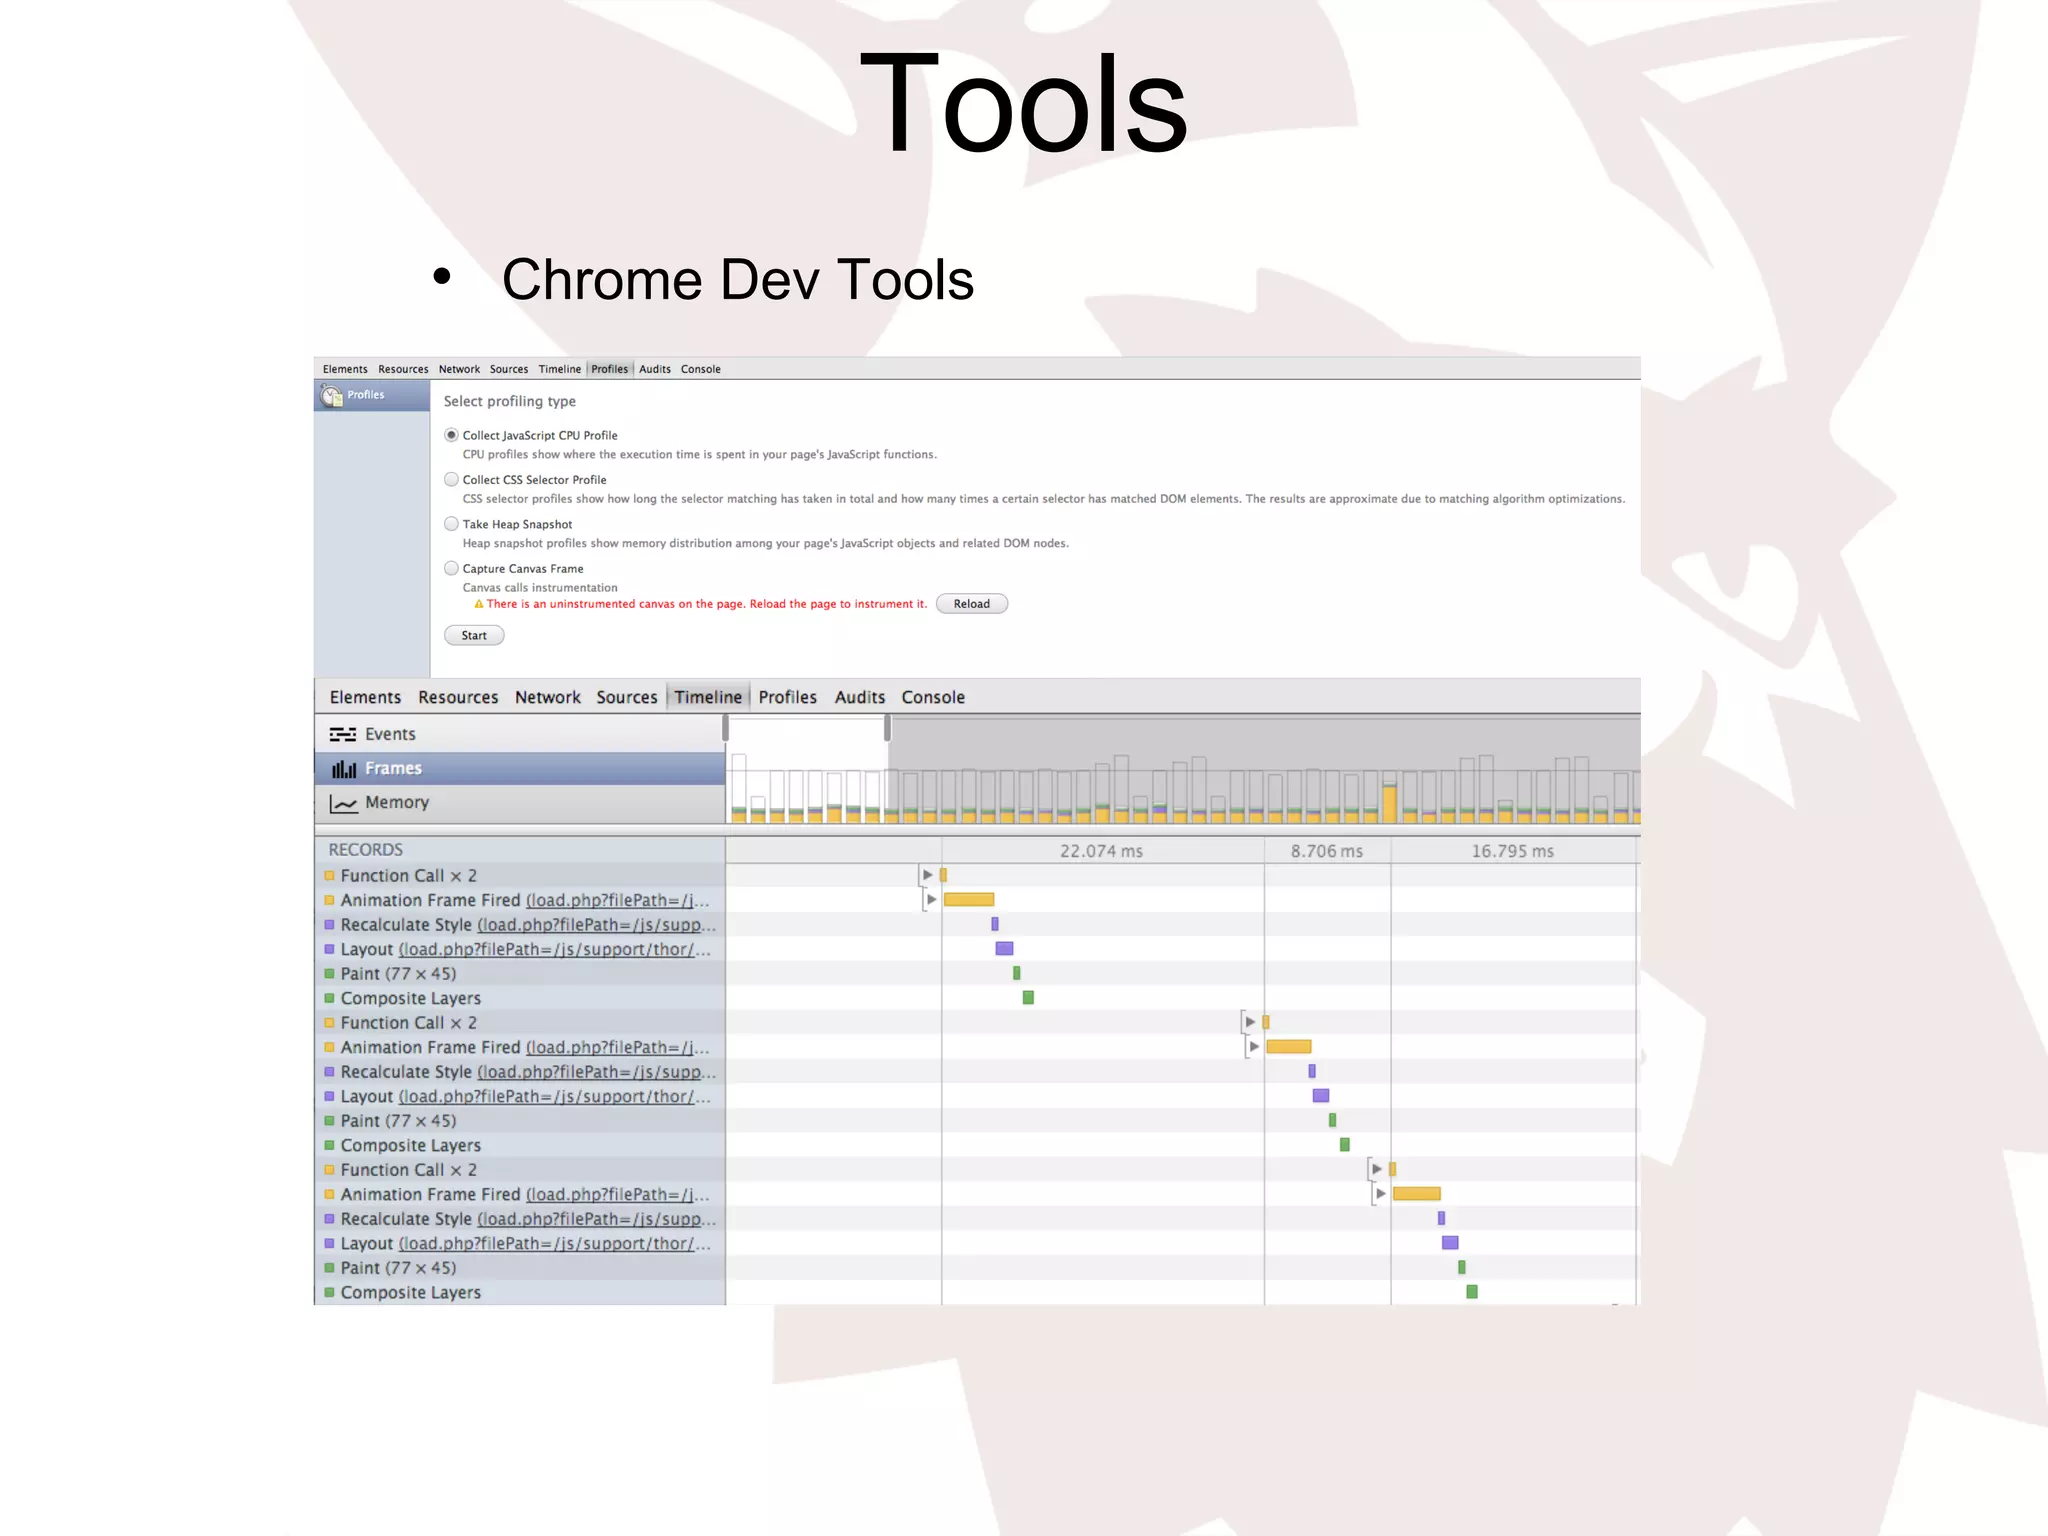Open the Profiles sidebar clock icon
Screen dimensions: 2048x1536
point(332,396)
